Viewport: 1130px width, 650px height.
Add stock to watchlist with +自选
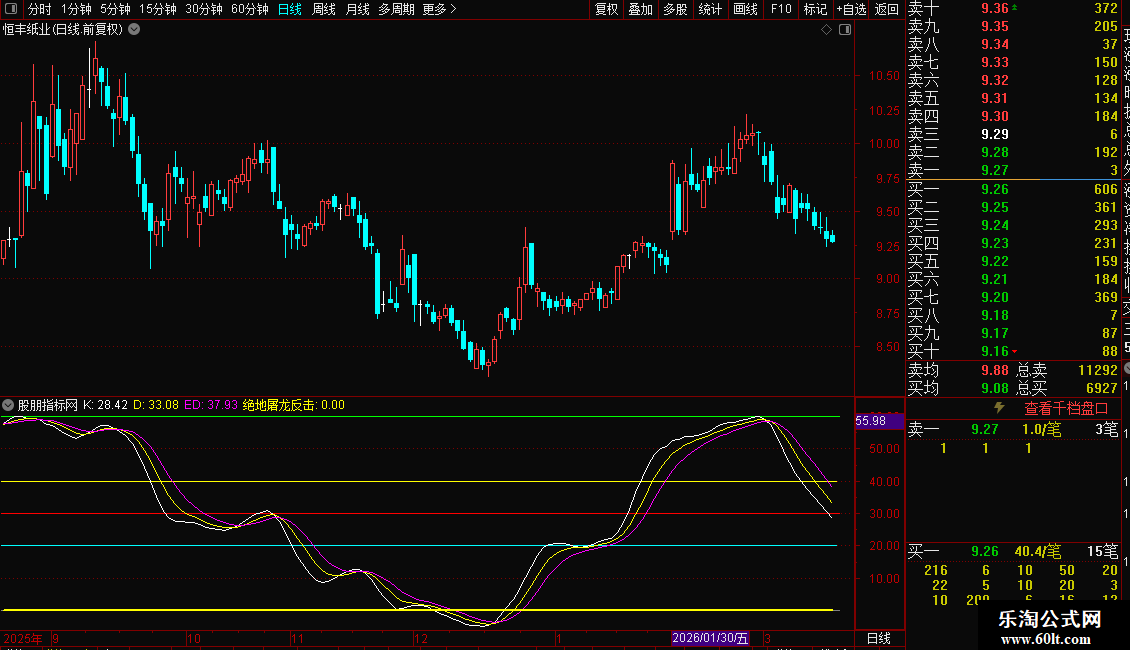(x=851, y=9)
